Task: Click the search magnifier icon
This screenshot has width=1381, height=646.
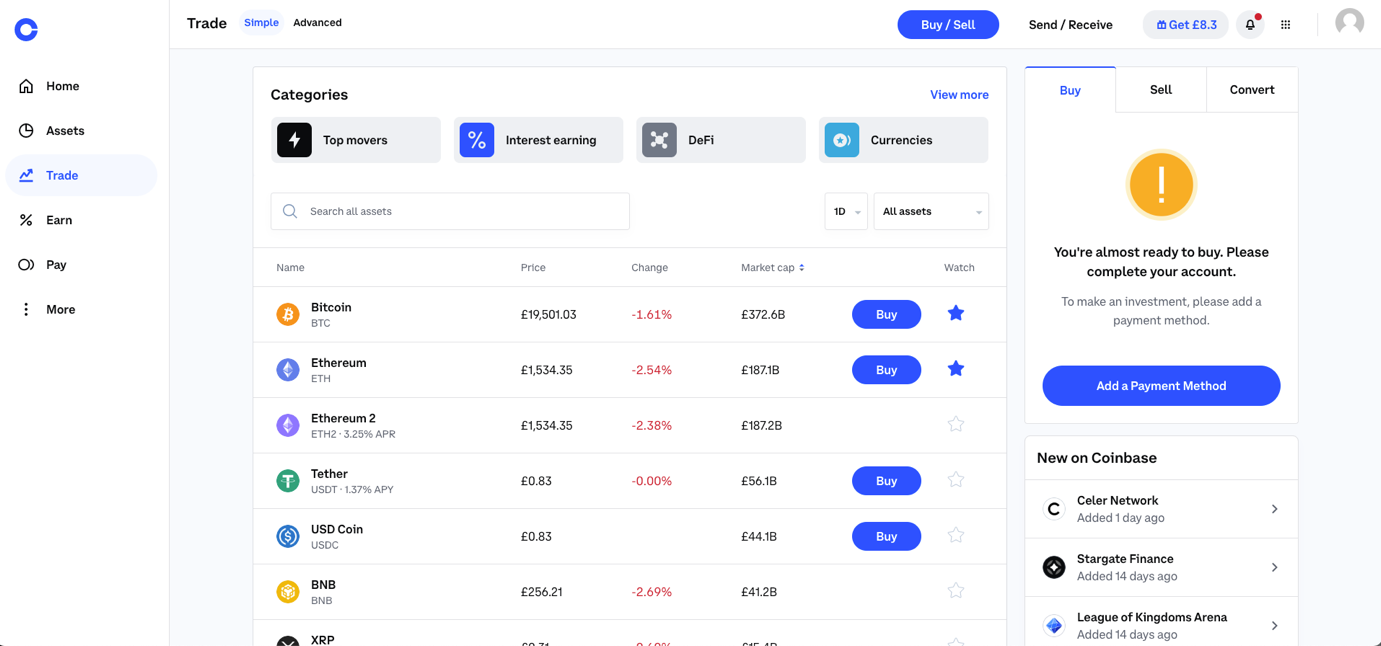Action: [290, 211]
